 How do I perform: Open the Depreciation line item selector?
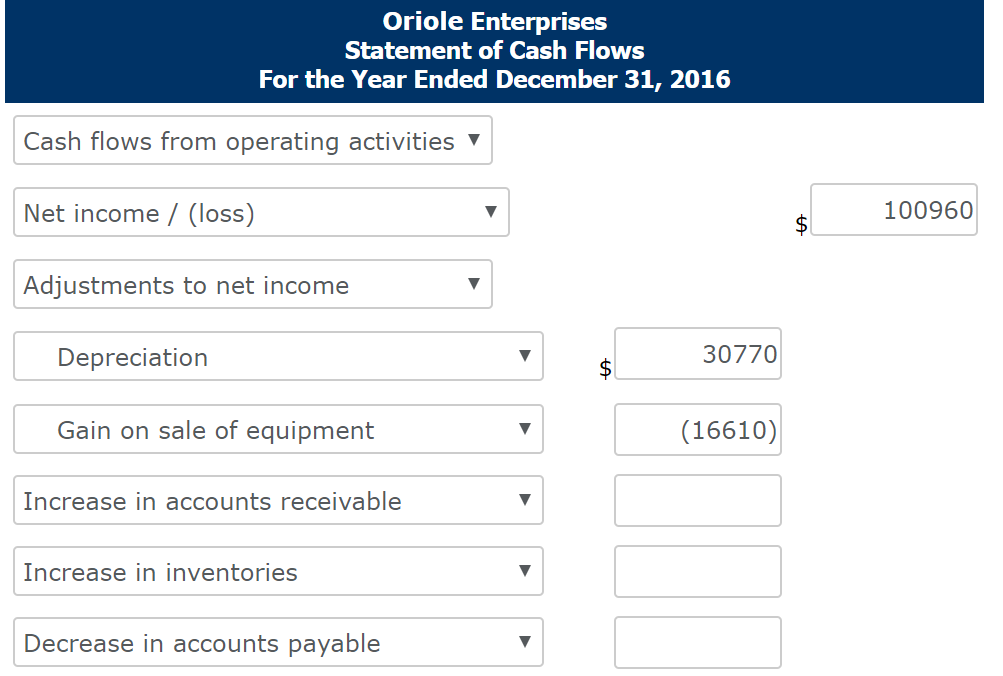pos(278,356)
